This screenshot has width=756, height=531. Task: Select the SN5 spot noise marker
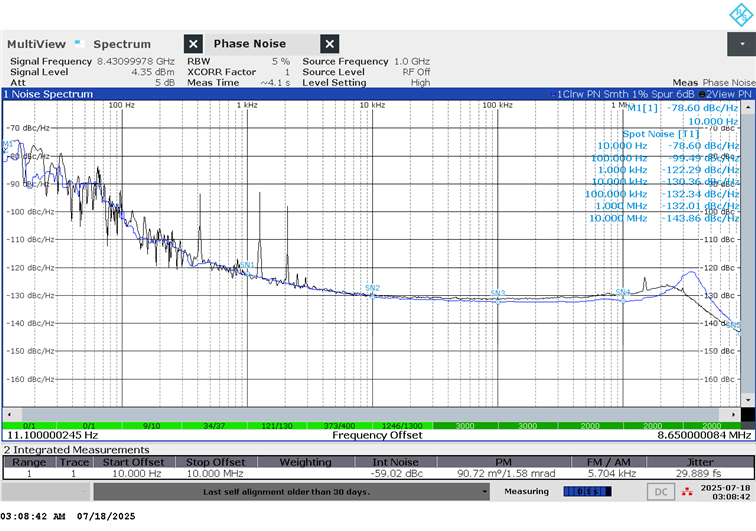point(733,325)
